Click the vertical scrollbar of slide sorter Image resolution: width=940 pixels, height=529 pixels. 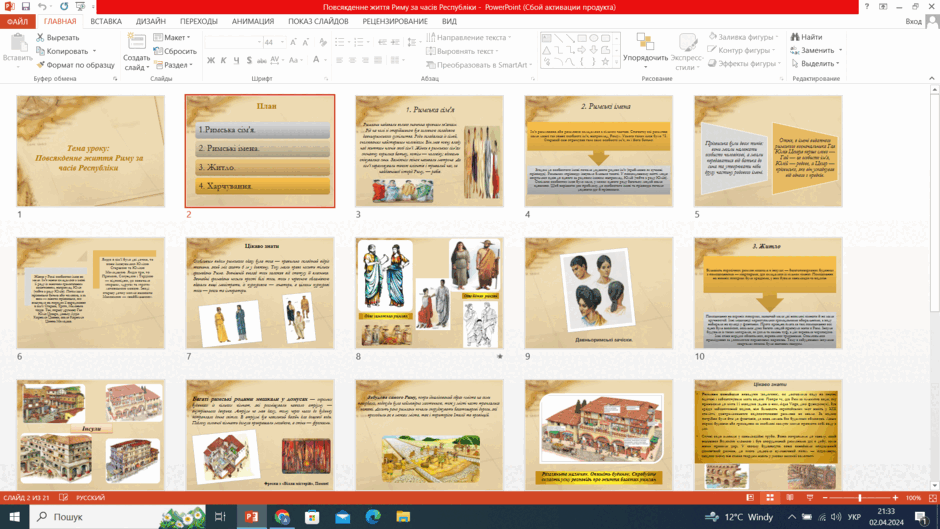[933, 287]
